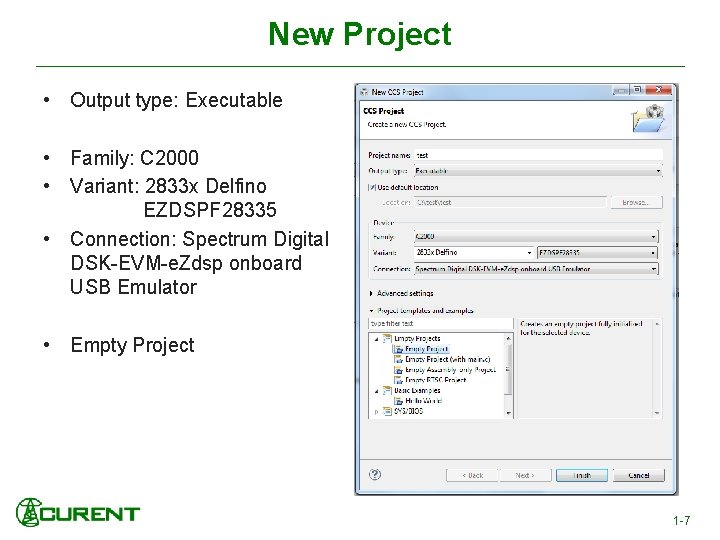Click the disabled Location path field

[510, 202]
